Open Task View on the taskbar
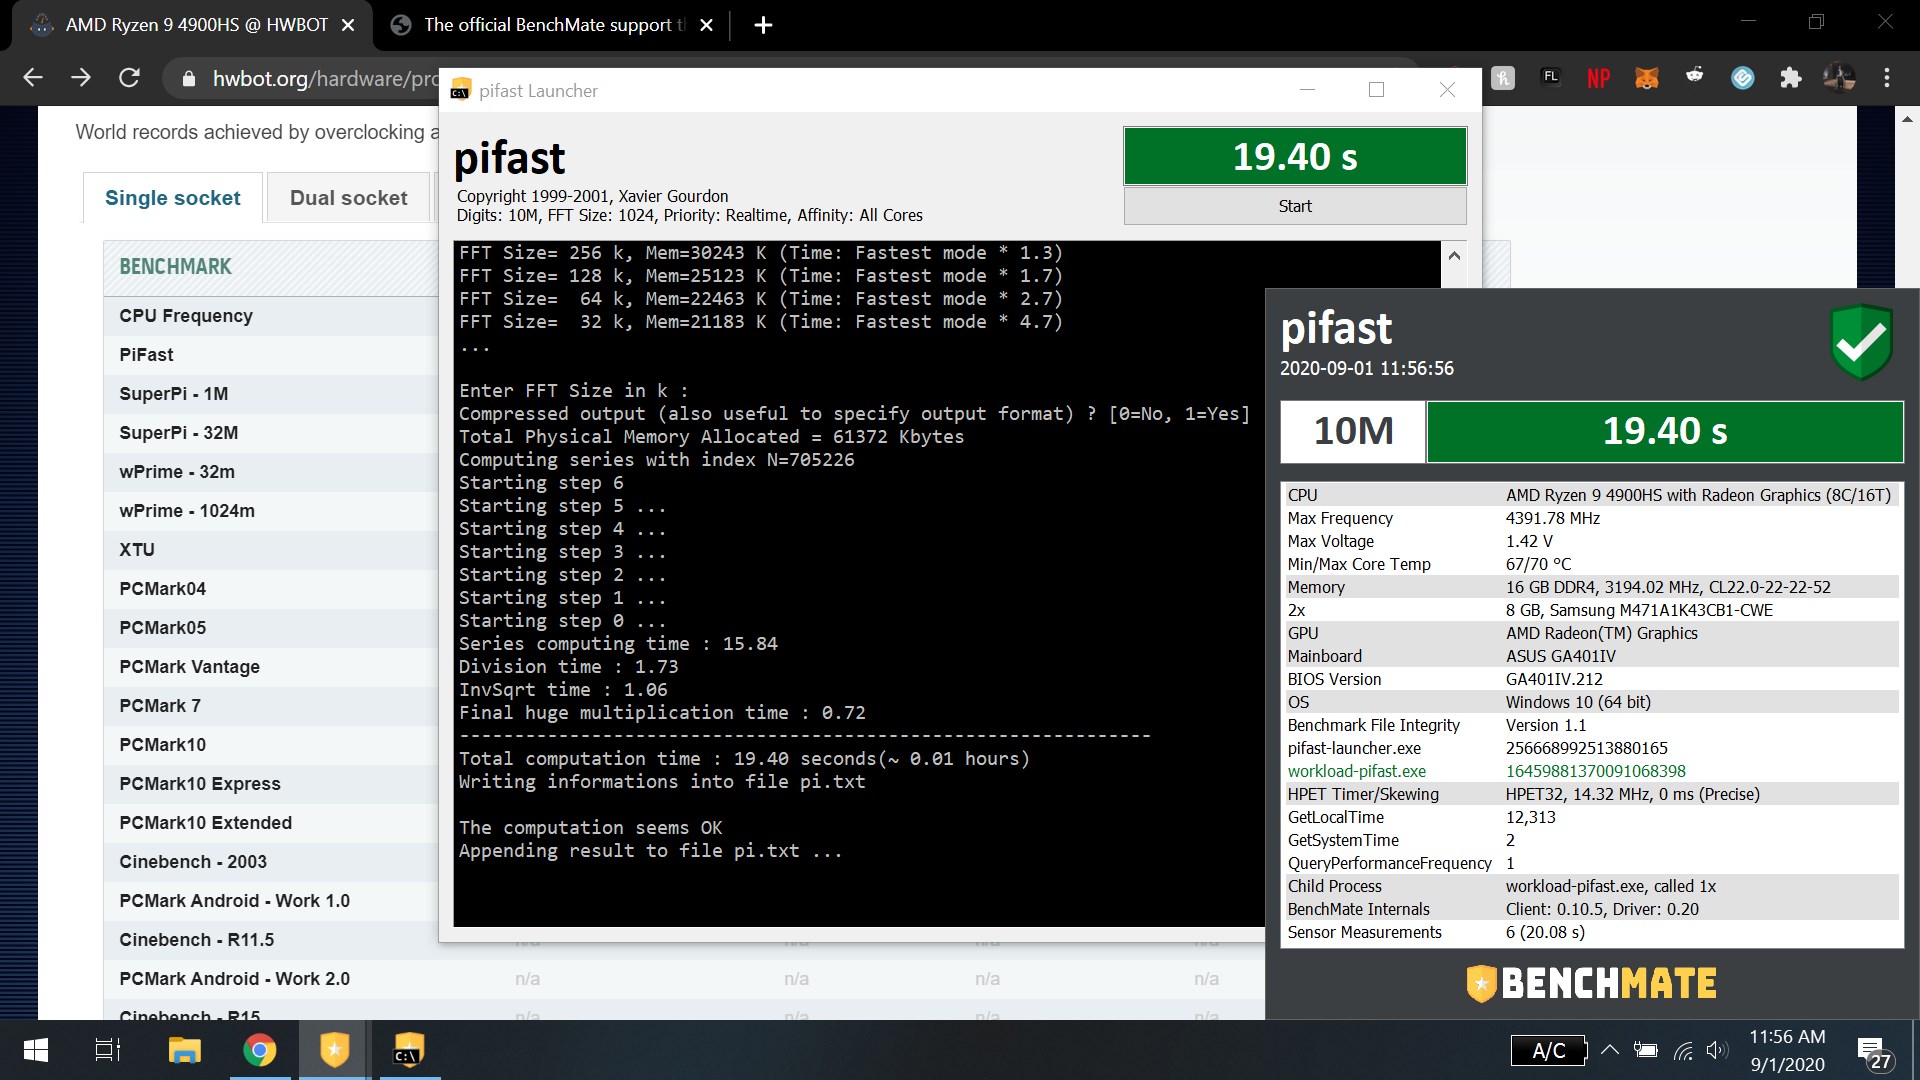Viewport: 1920px width, 1080px height. pyautogui.click(x=107, y=1050)
